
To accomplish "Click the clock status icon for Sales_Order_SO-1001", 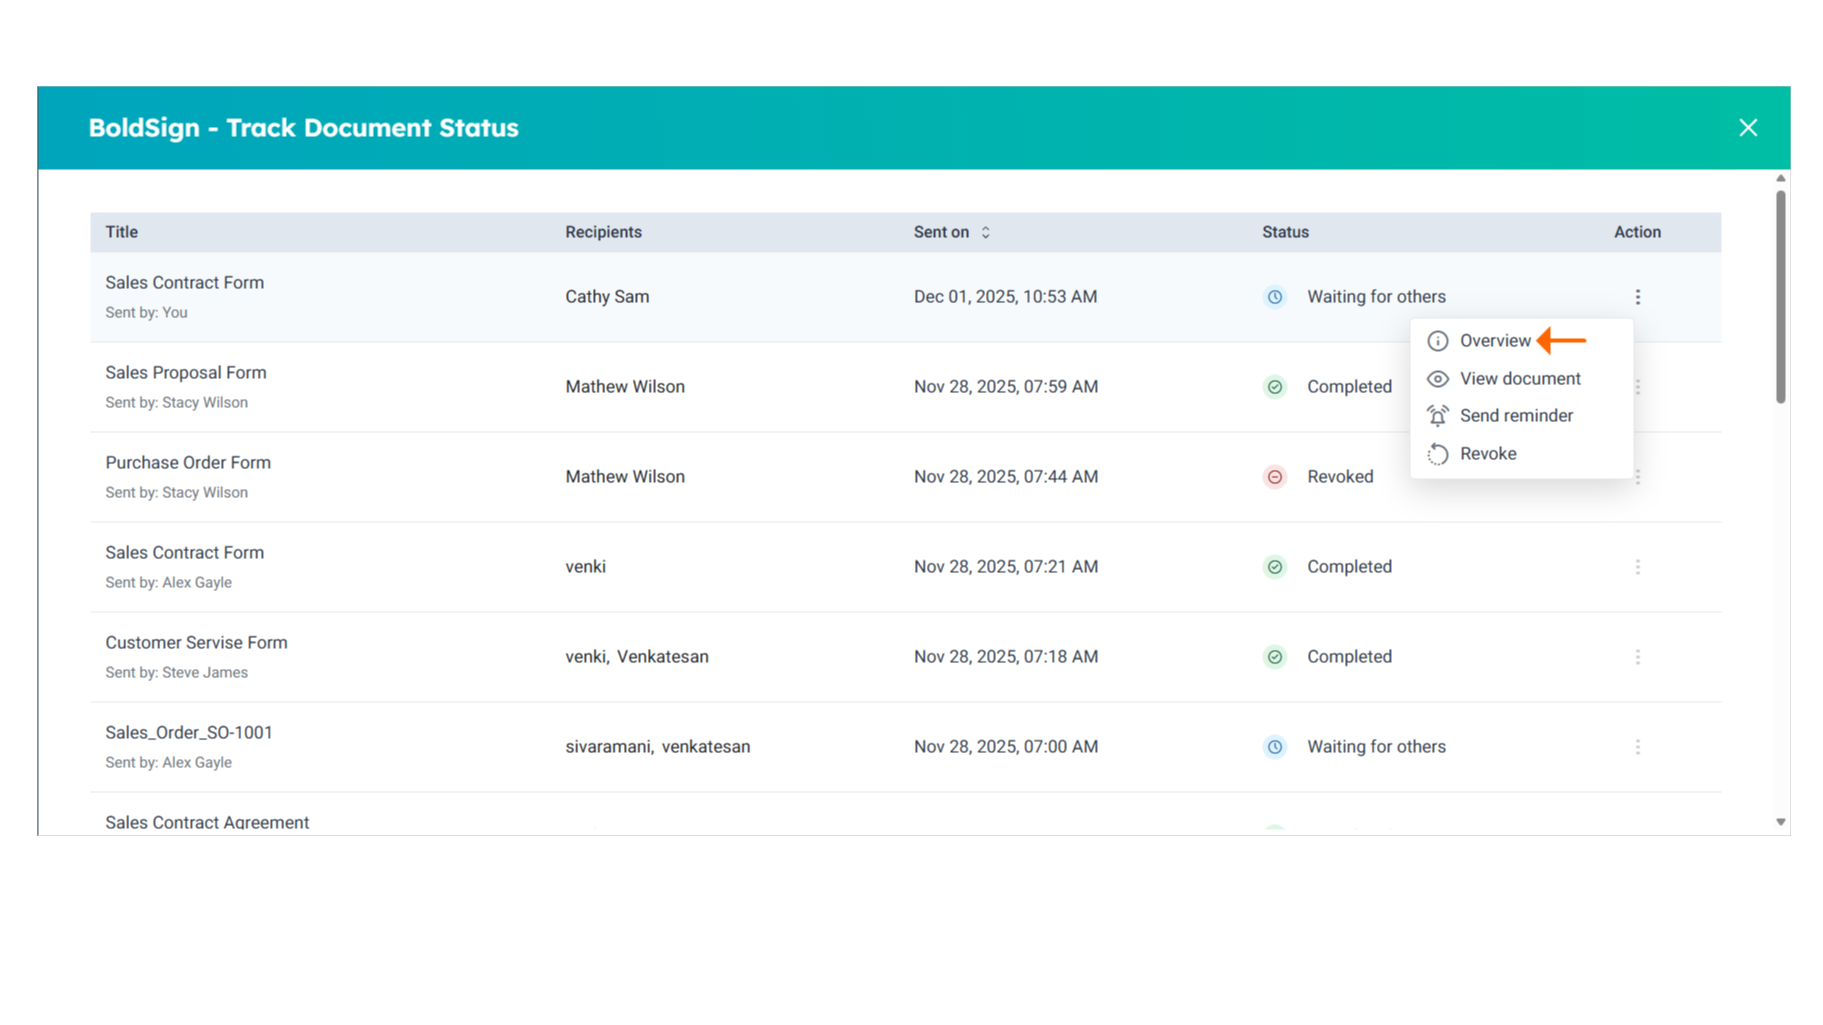I will [1274, 747].
